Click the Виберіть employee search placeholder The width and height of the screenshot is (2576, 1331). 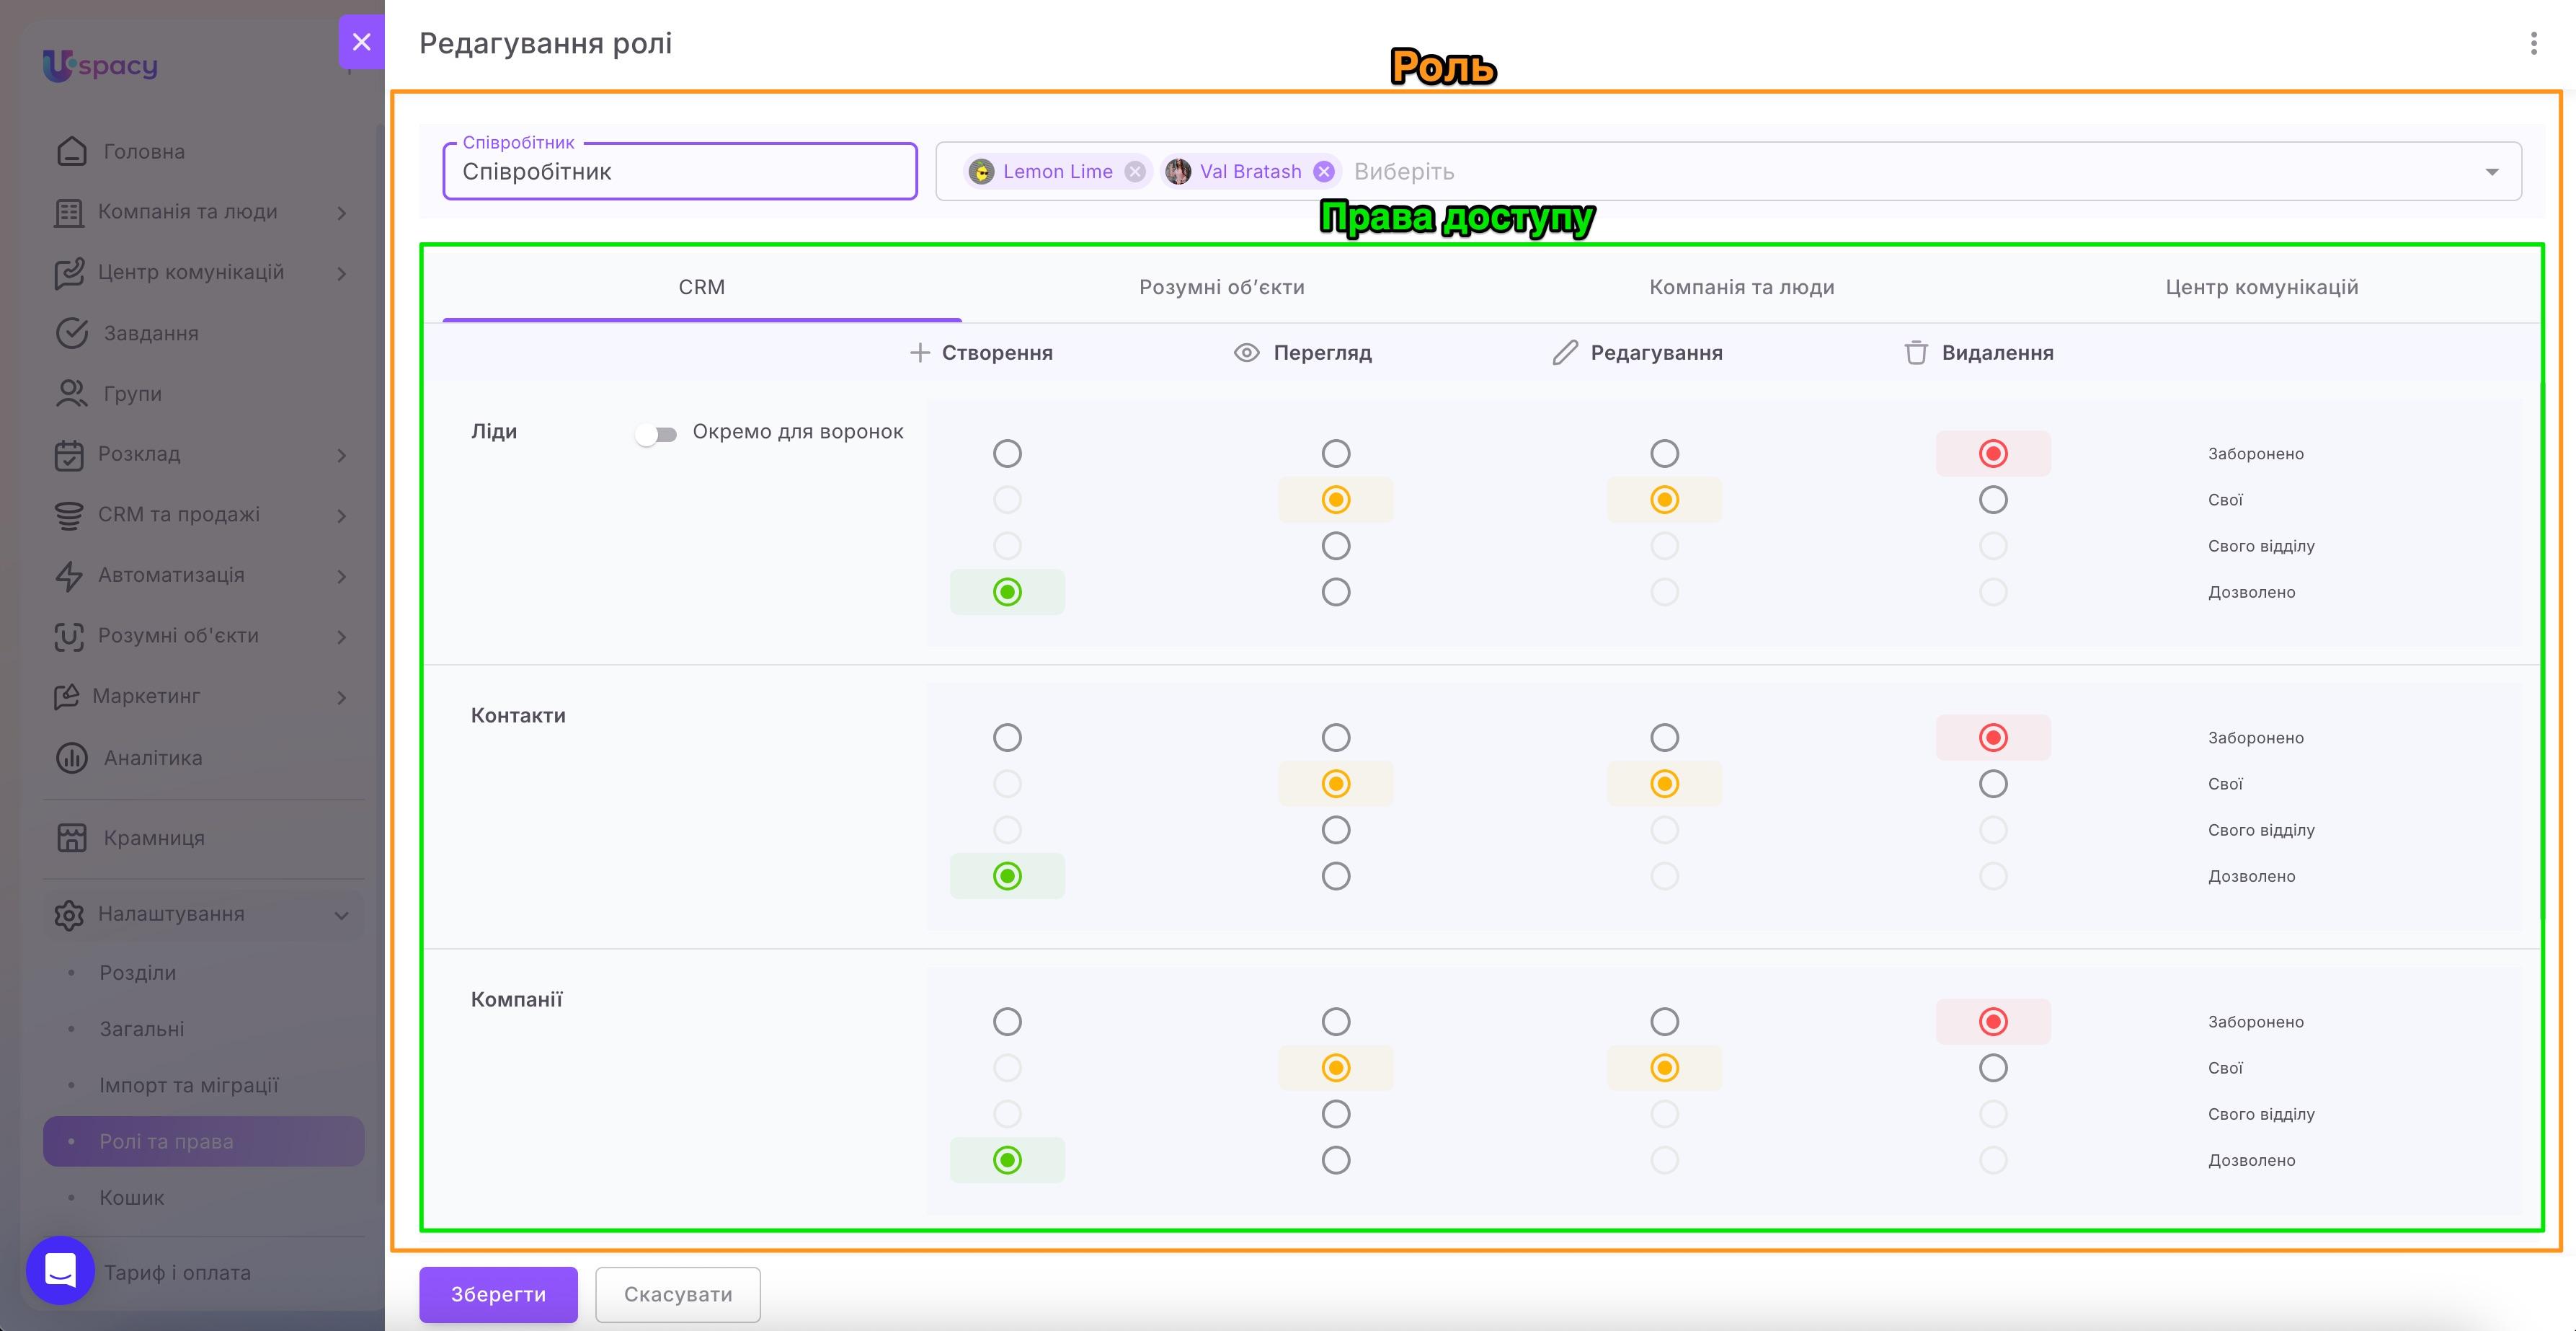pyautogui.click(x=1404, y=172)
